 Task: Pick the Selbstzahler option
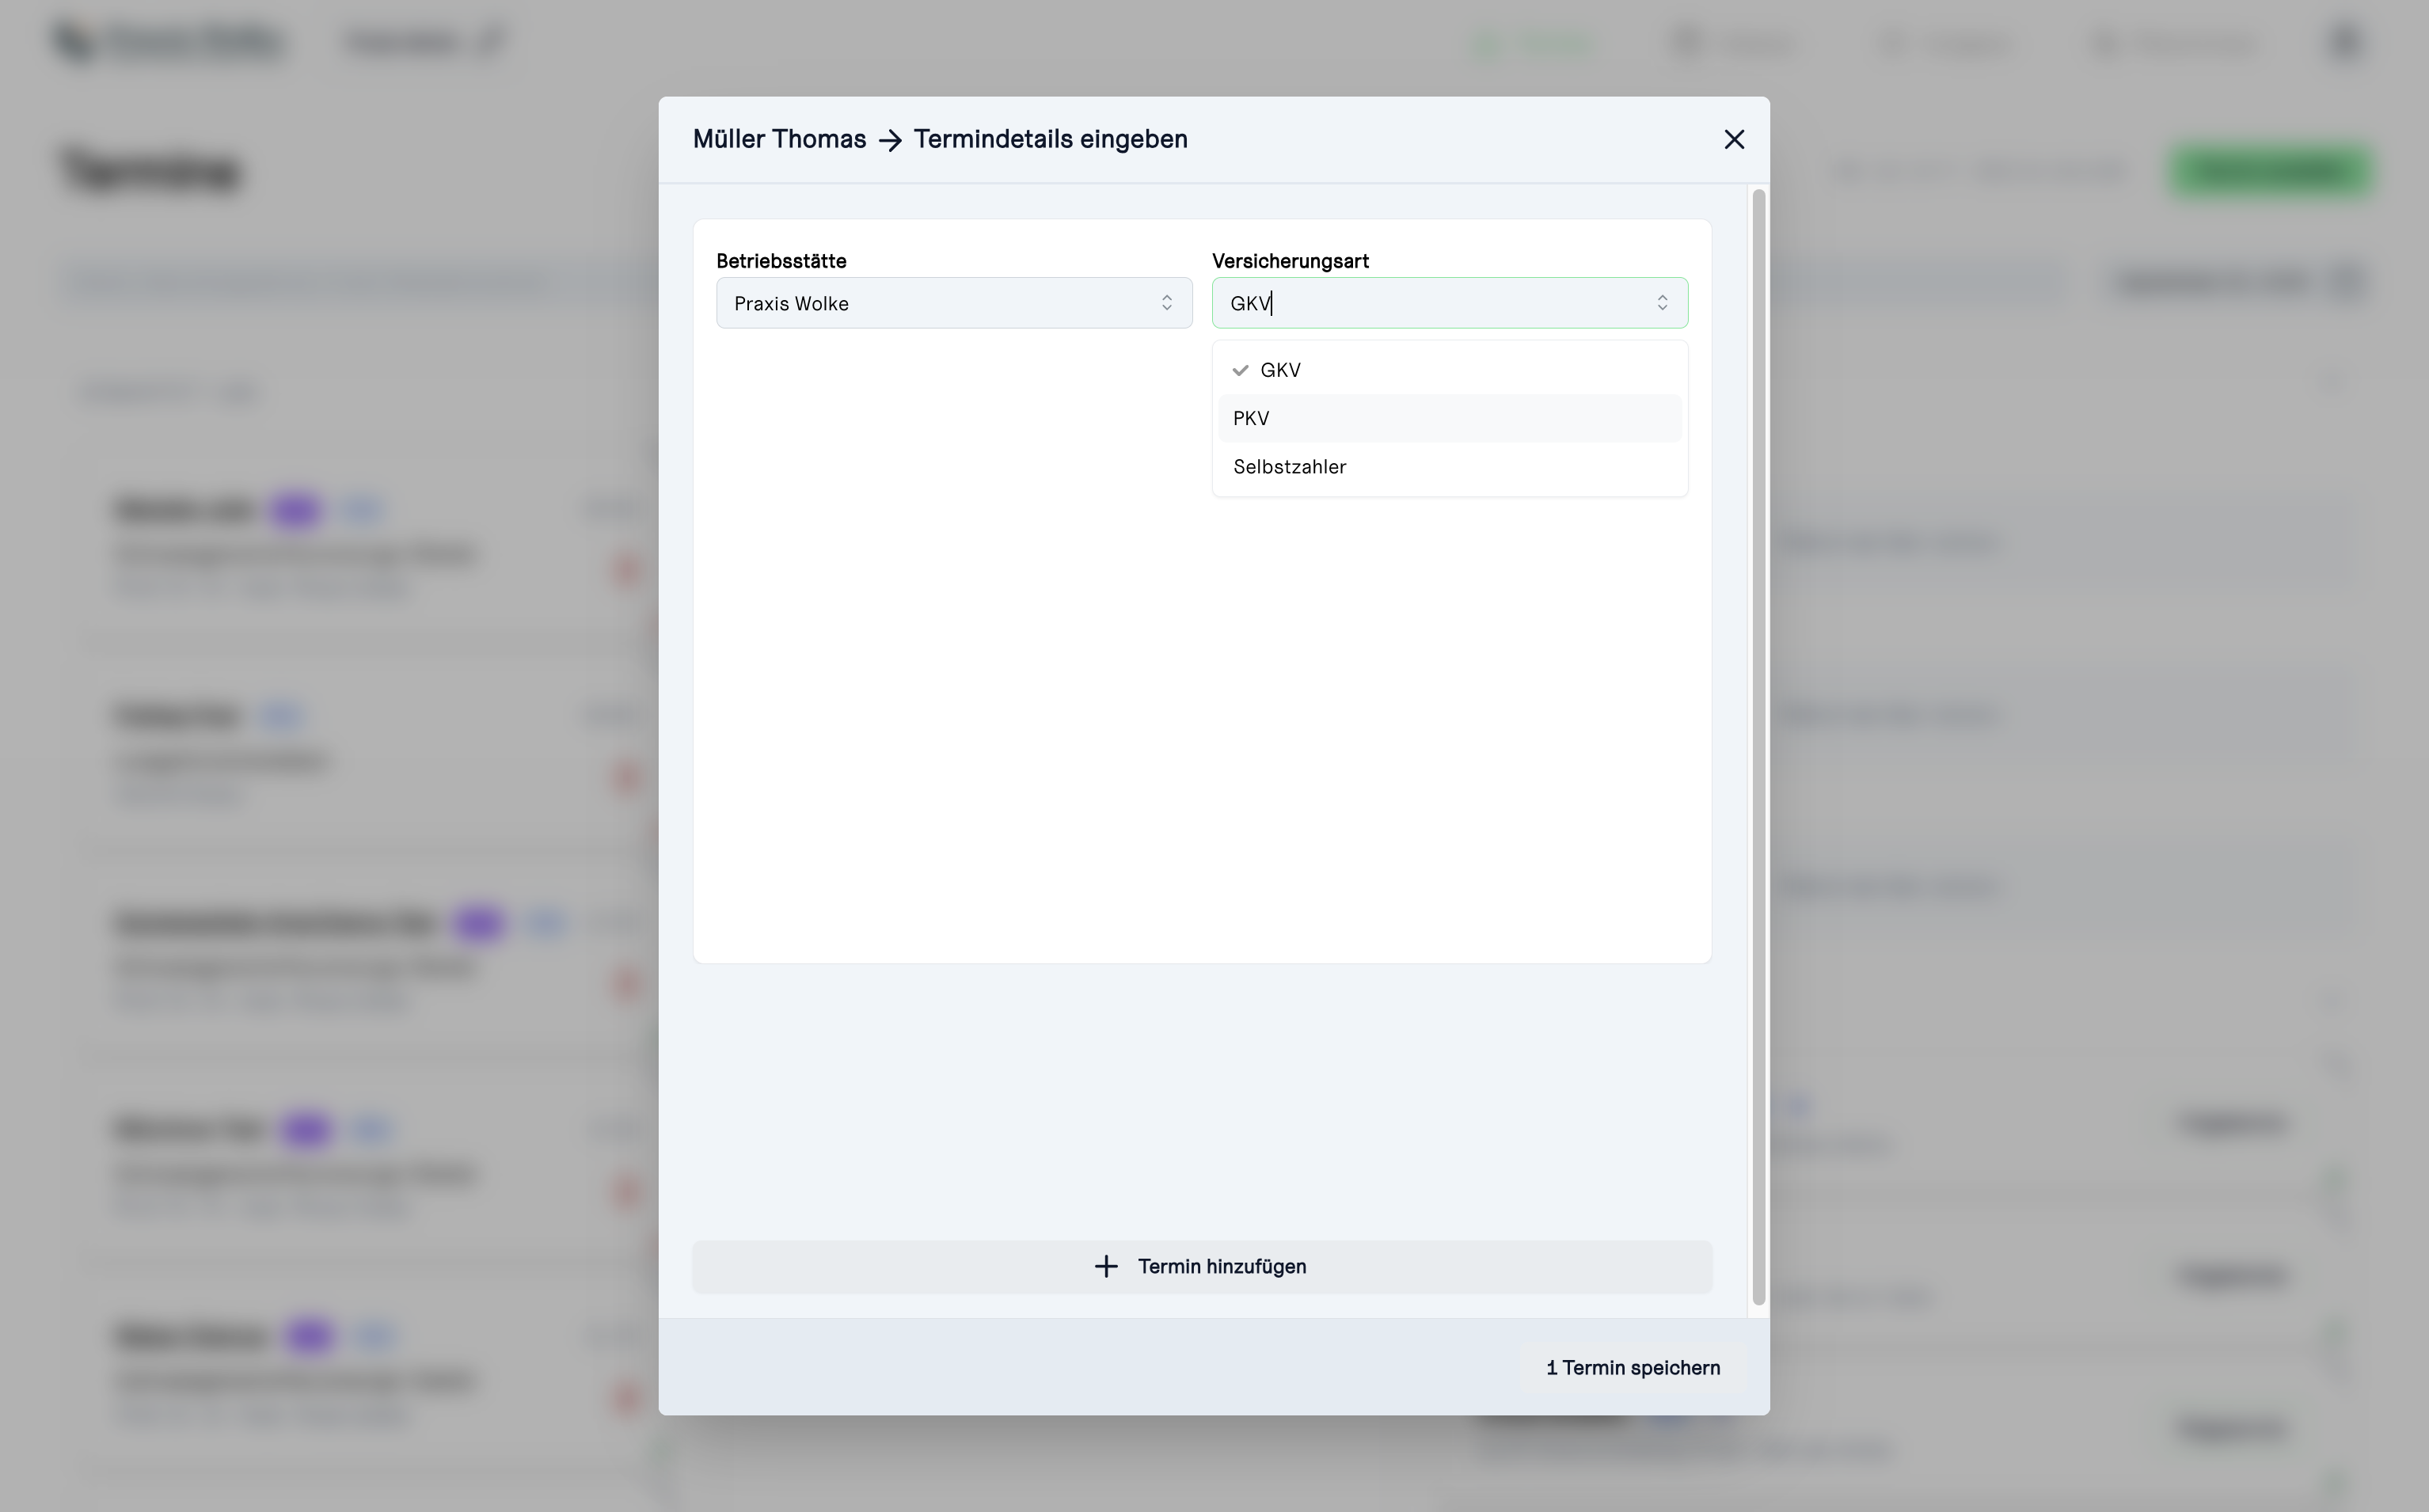(1449, 467)
